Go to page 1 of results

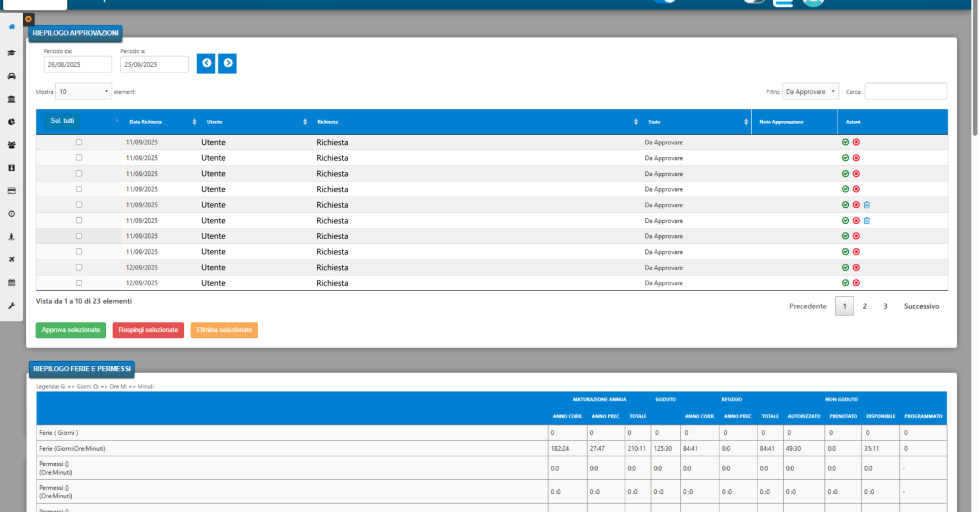(x=844, y=306)
